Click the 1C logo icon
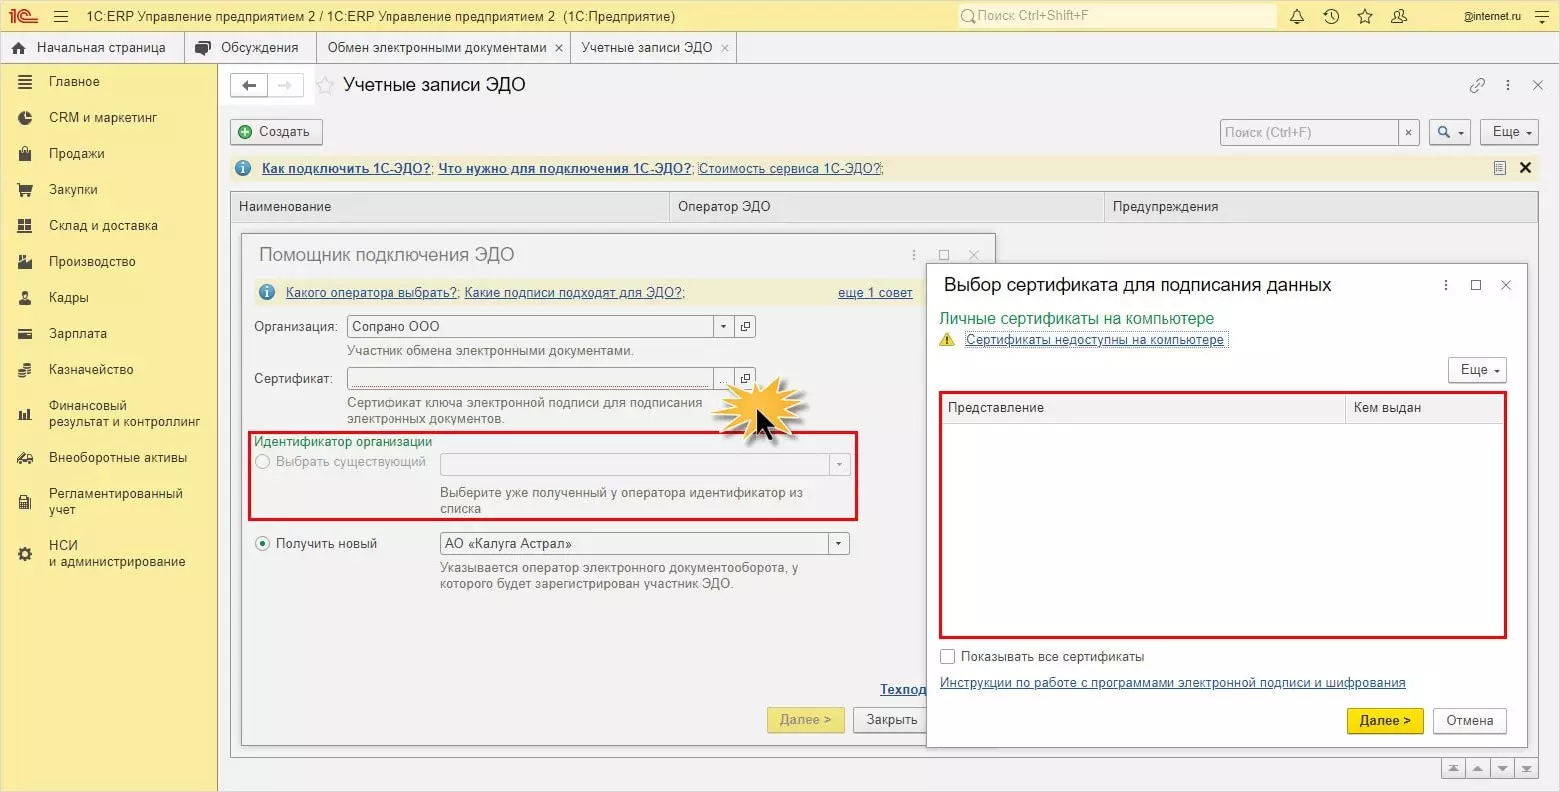Viewport: 1560px width, 792px height. tap(24, 16)
